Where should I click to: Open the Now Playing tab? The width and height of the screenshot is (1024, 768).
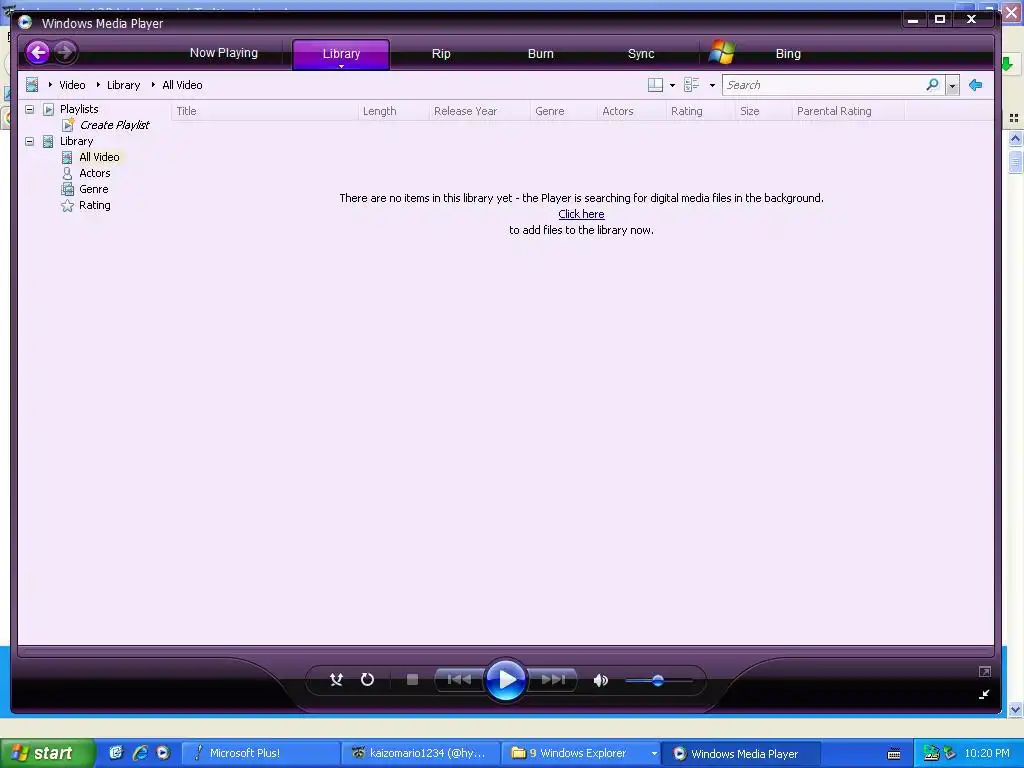point(223,53)
